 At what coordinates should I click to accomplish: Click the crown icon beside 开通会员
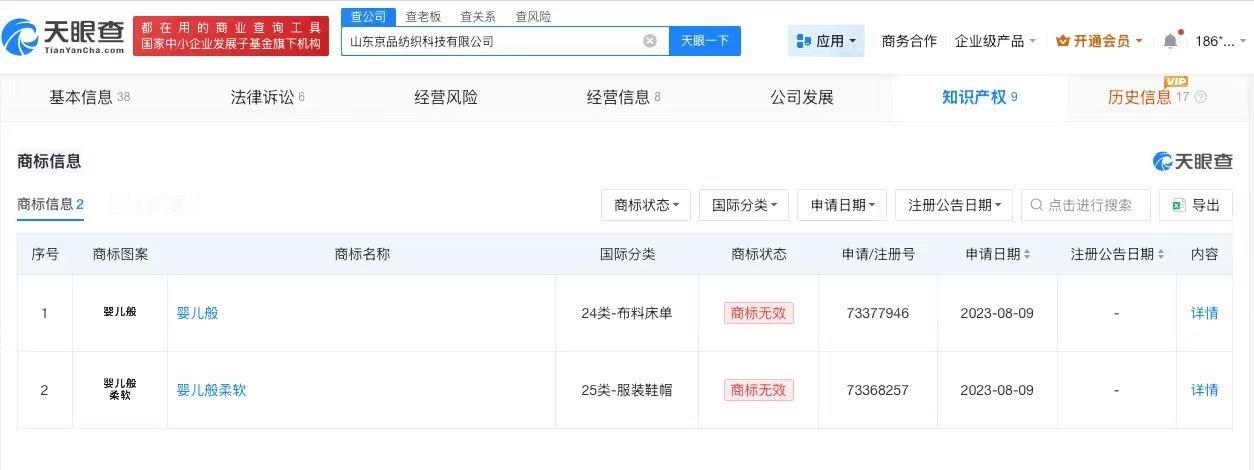pos(1063,41)
